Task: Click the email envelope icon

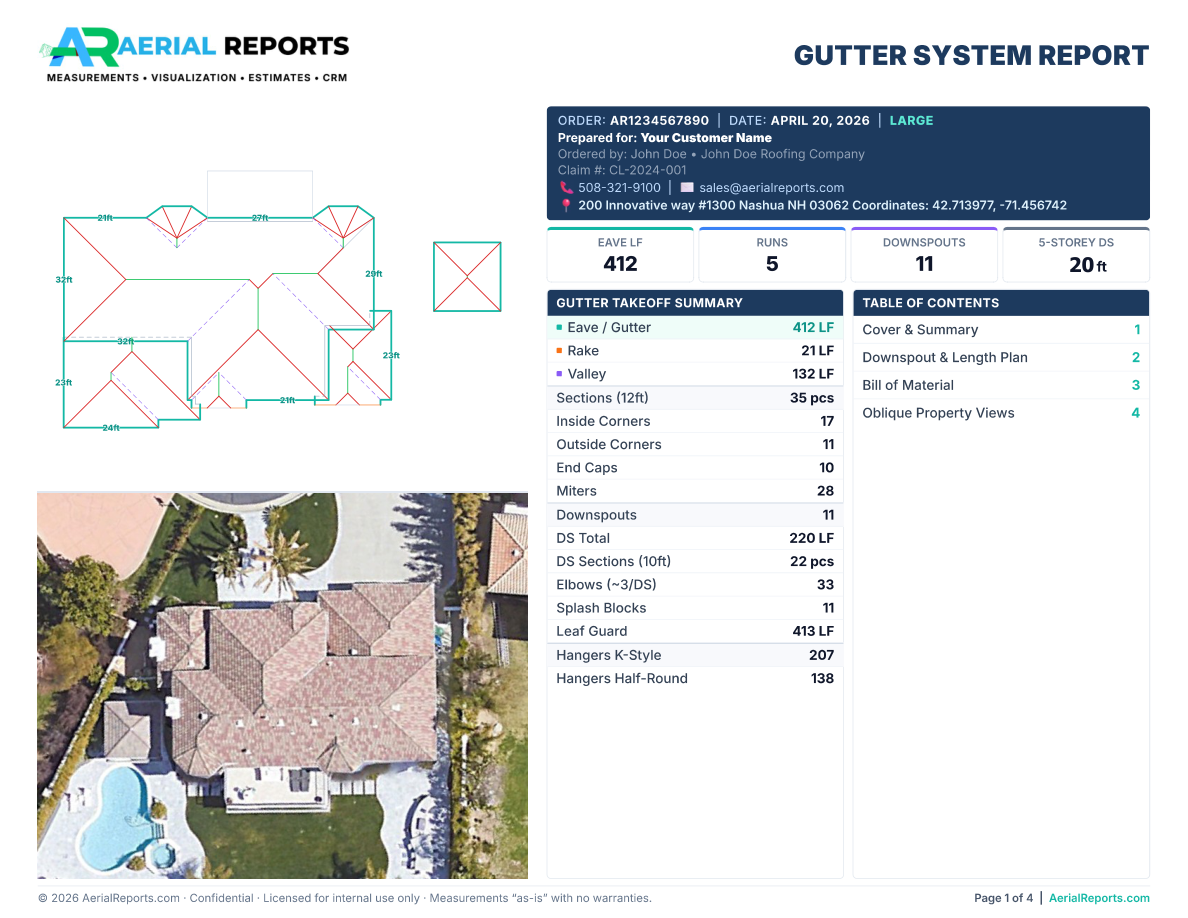Action: click(x=687, y=188)
